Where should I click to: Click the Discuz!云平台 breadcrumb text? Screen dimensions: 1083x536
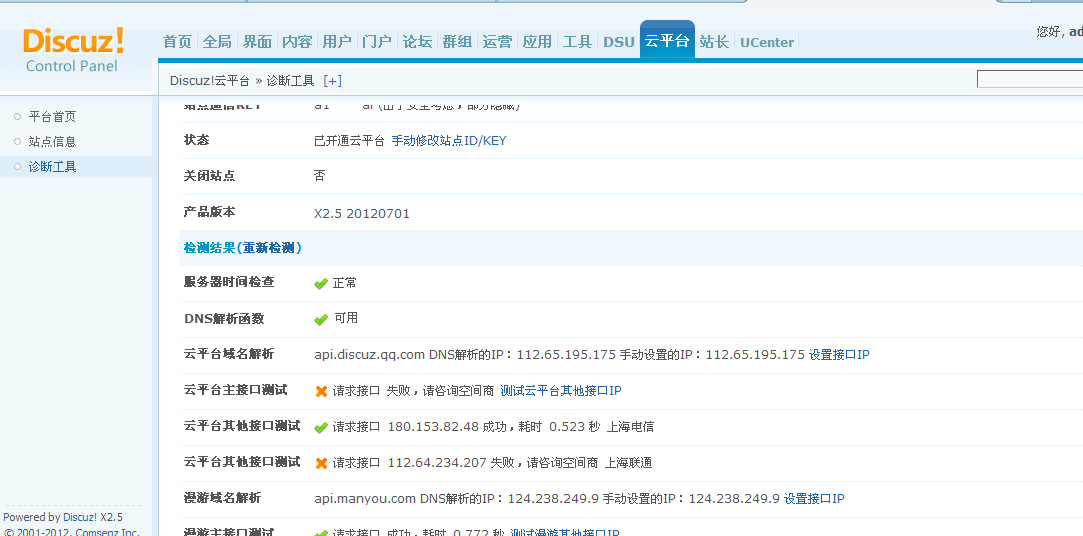(210, 81)
